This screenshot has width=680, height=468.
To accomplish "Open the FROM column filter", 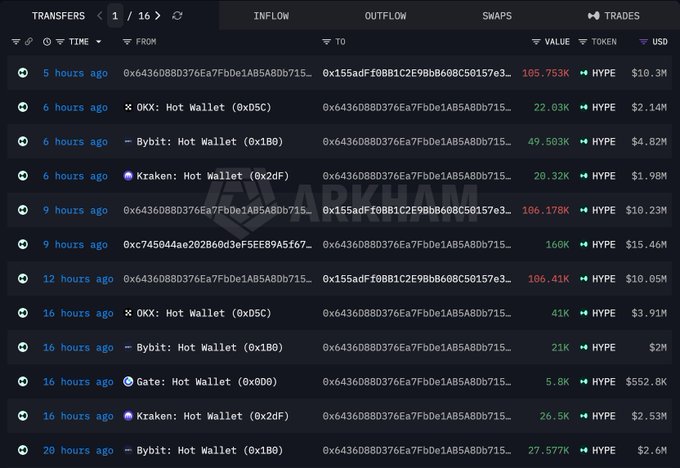I will tap(127, 42).
